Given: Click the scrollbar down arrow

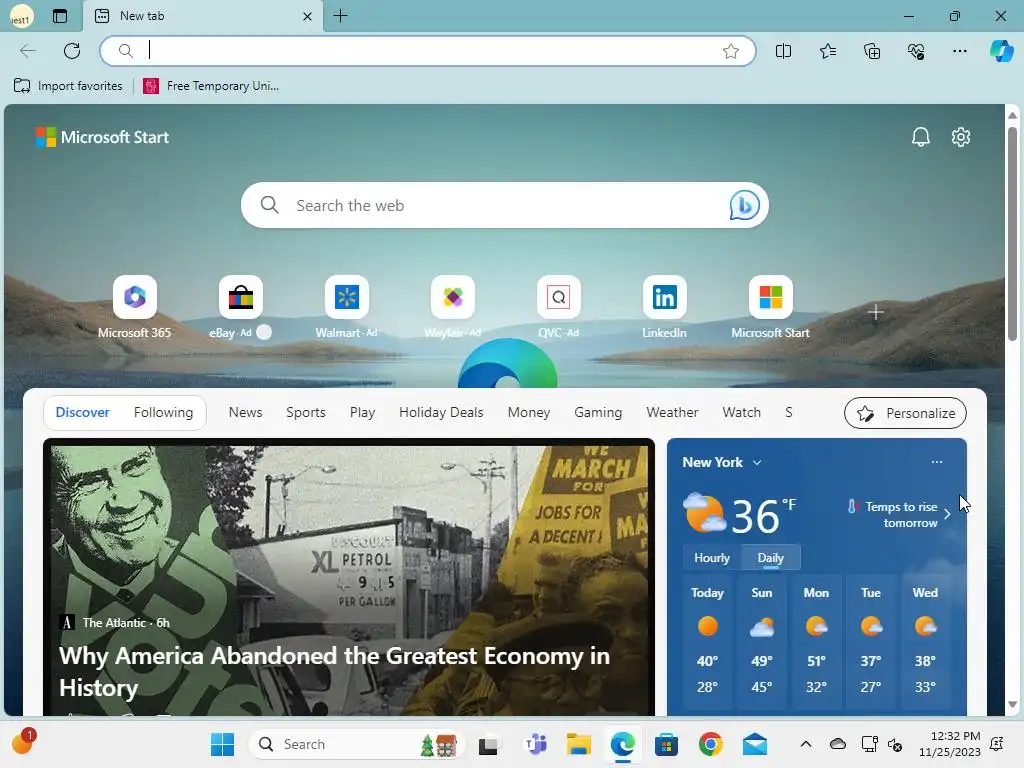Looking at the screenshot, I should (1012, 704).
